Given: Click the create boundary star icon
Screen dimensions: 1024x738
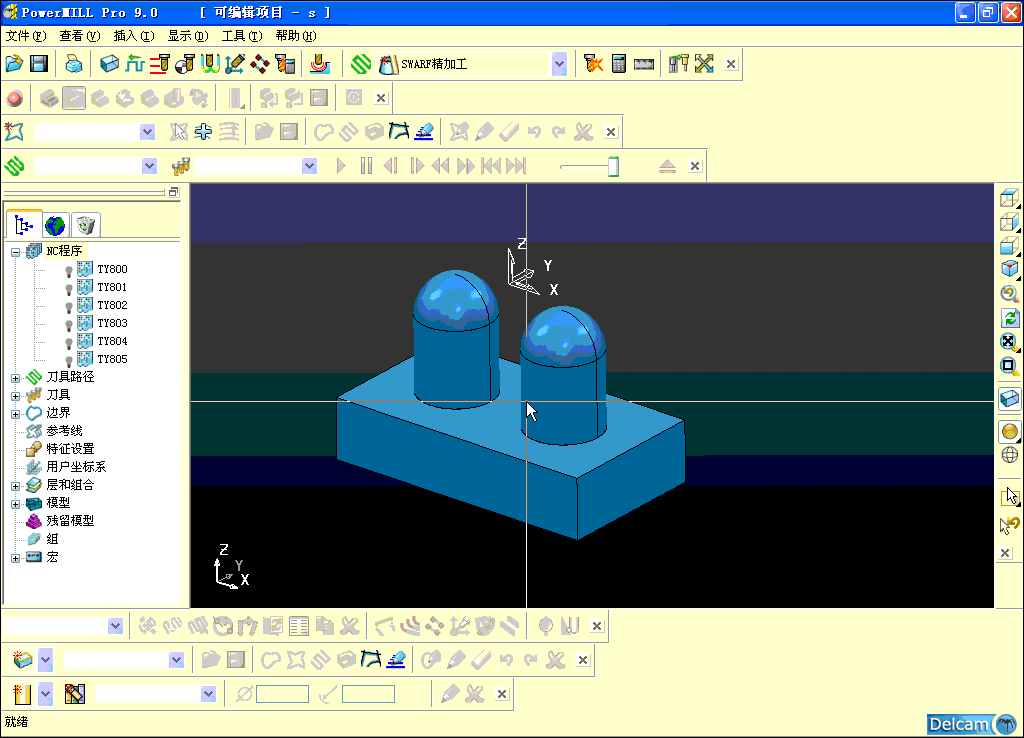Looking at the screenshot, I should [x=14, y=132].
